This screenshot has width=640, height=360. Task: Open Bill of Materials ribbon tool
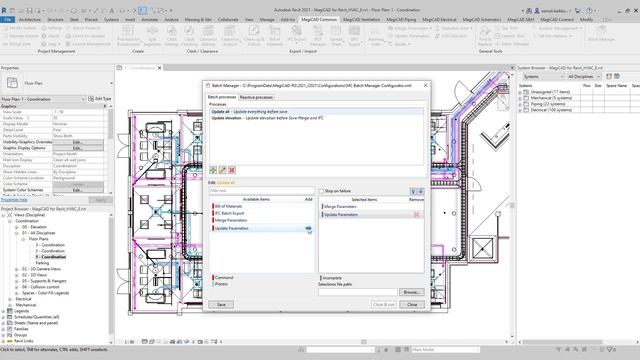click(x=275, y=35)
